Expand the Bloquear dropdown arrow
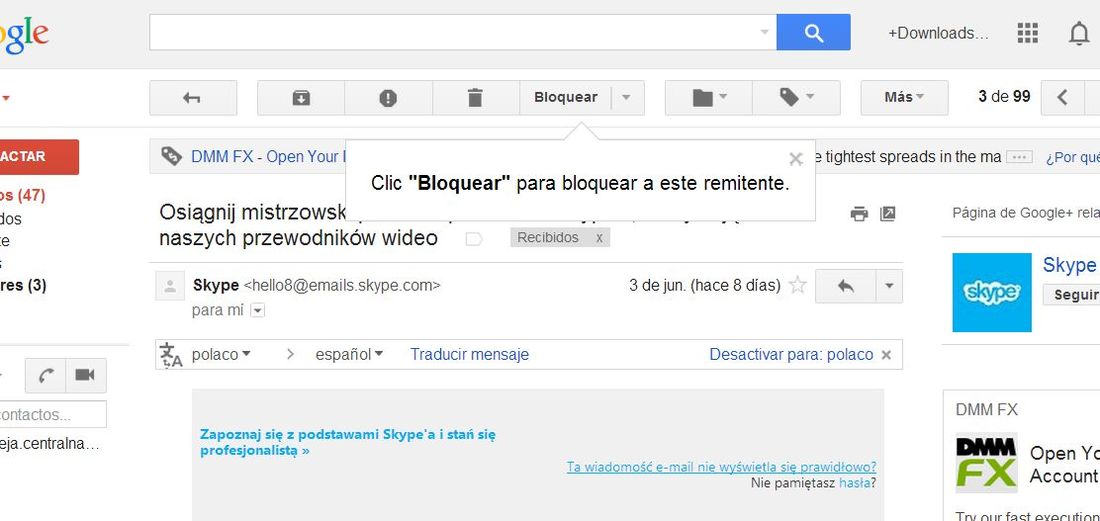The height and width of the screenshot is (521, 1100). click(x=627, y=97)
